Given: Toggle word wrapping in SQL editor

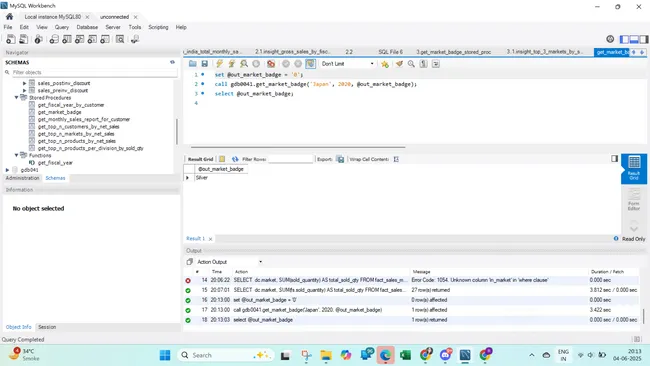Looking at the screenshot, I should 436,64.
